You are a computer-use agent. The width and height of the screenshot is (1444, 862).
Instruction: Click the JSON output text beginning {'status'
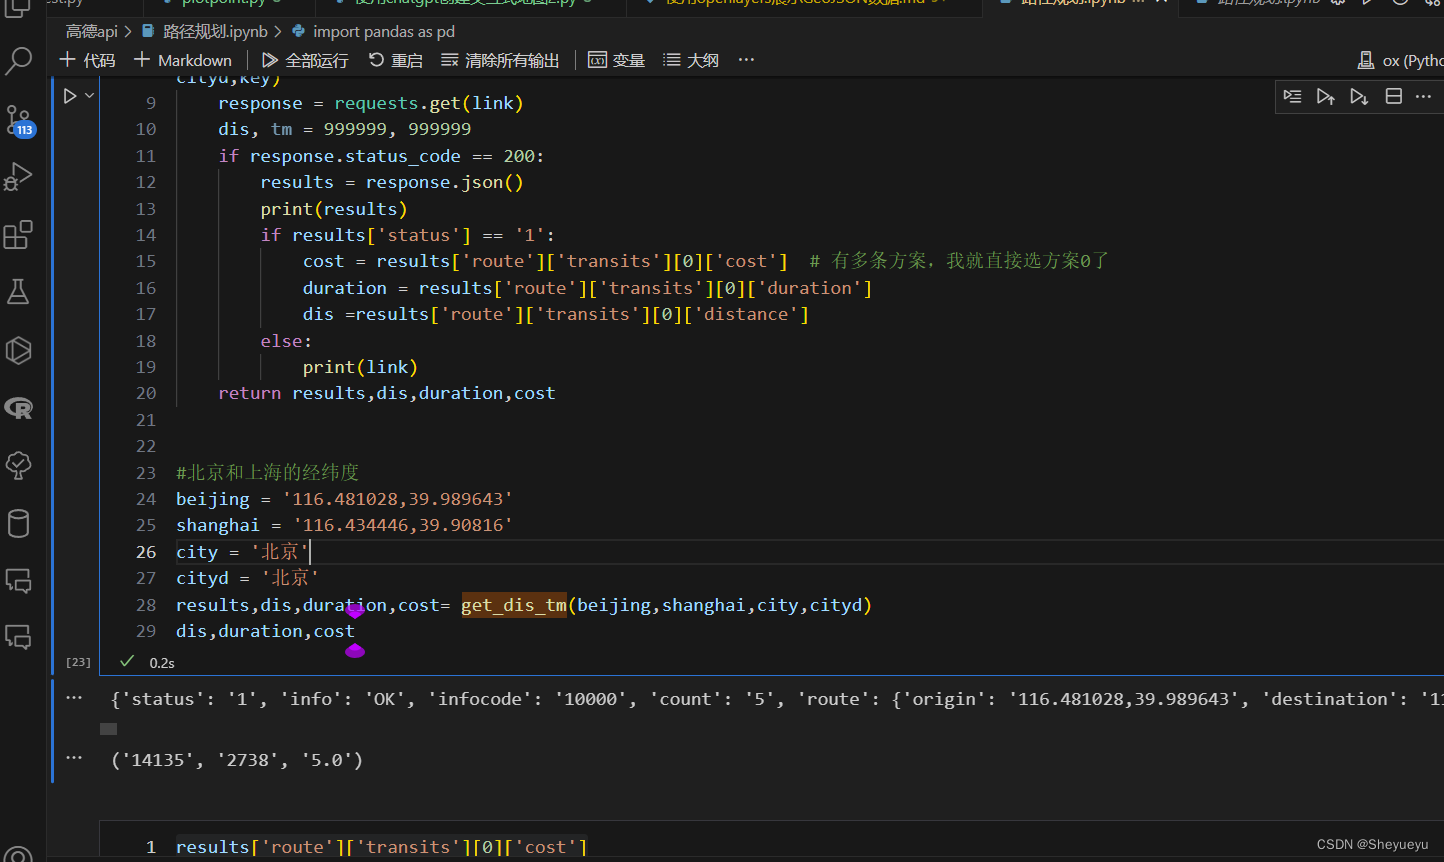point(777,699)
